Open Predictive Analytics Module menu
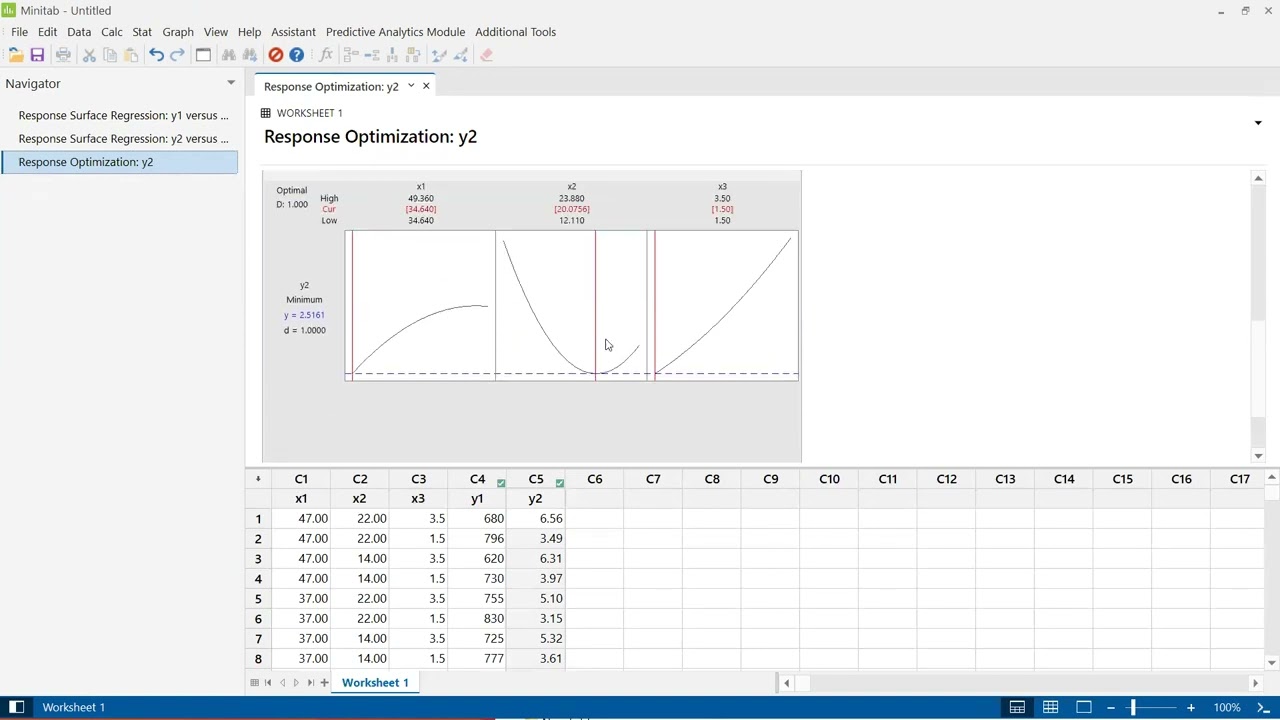 tap(395, 32)
